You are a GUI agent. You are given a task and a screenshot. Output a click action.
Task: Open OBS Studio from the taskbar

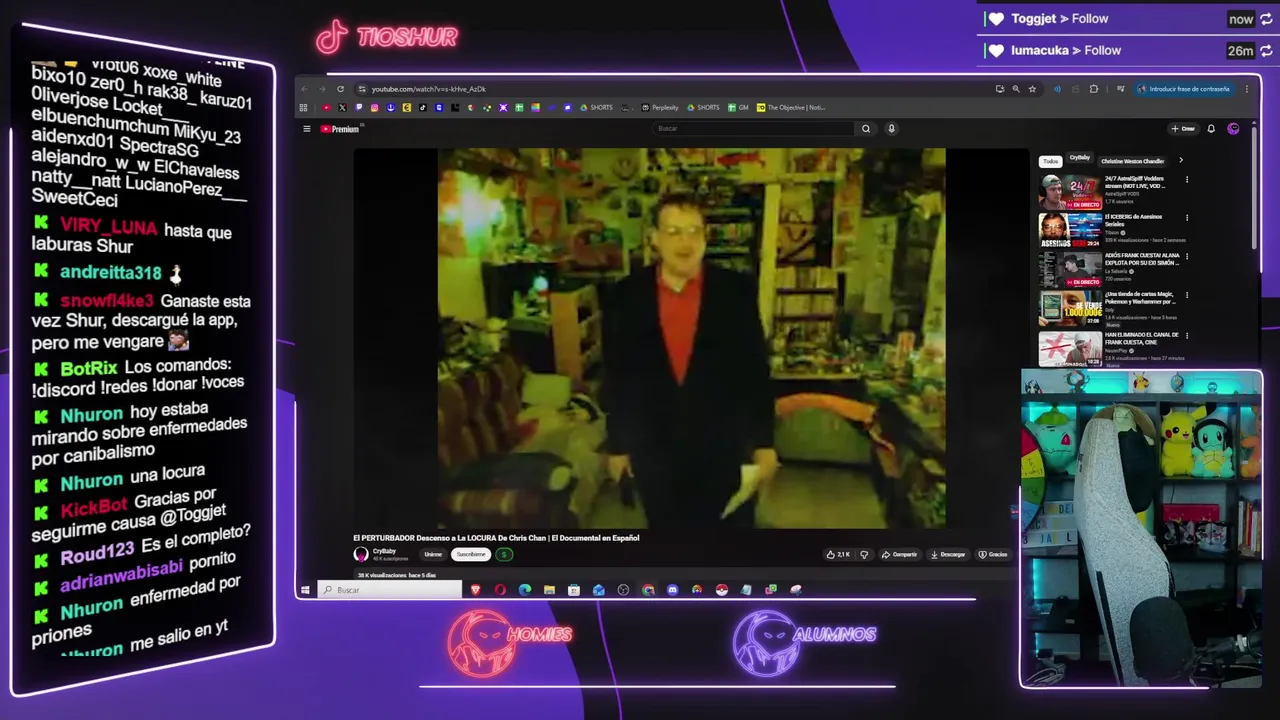(623, 590)
